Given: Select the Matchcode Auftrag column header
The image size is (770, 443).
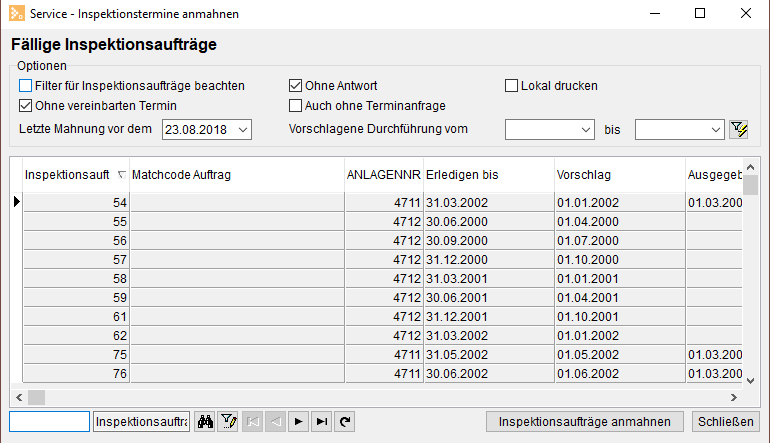Looking at the screenshot, I should click(236, 174).
